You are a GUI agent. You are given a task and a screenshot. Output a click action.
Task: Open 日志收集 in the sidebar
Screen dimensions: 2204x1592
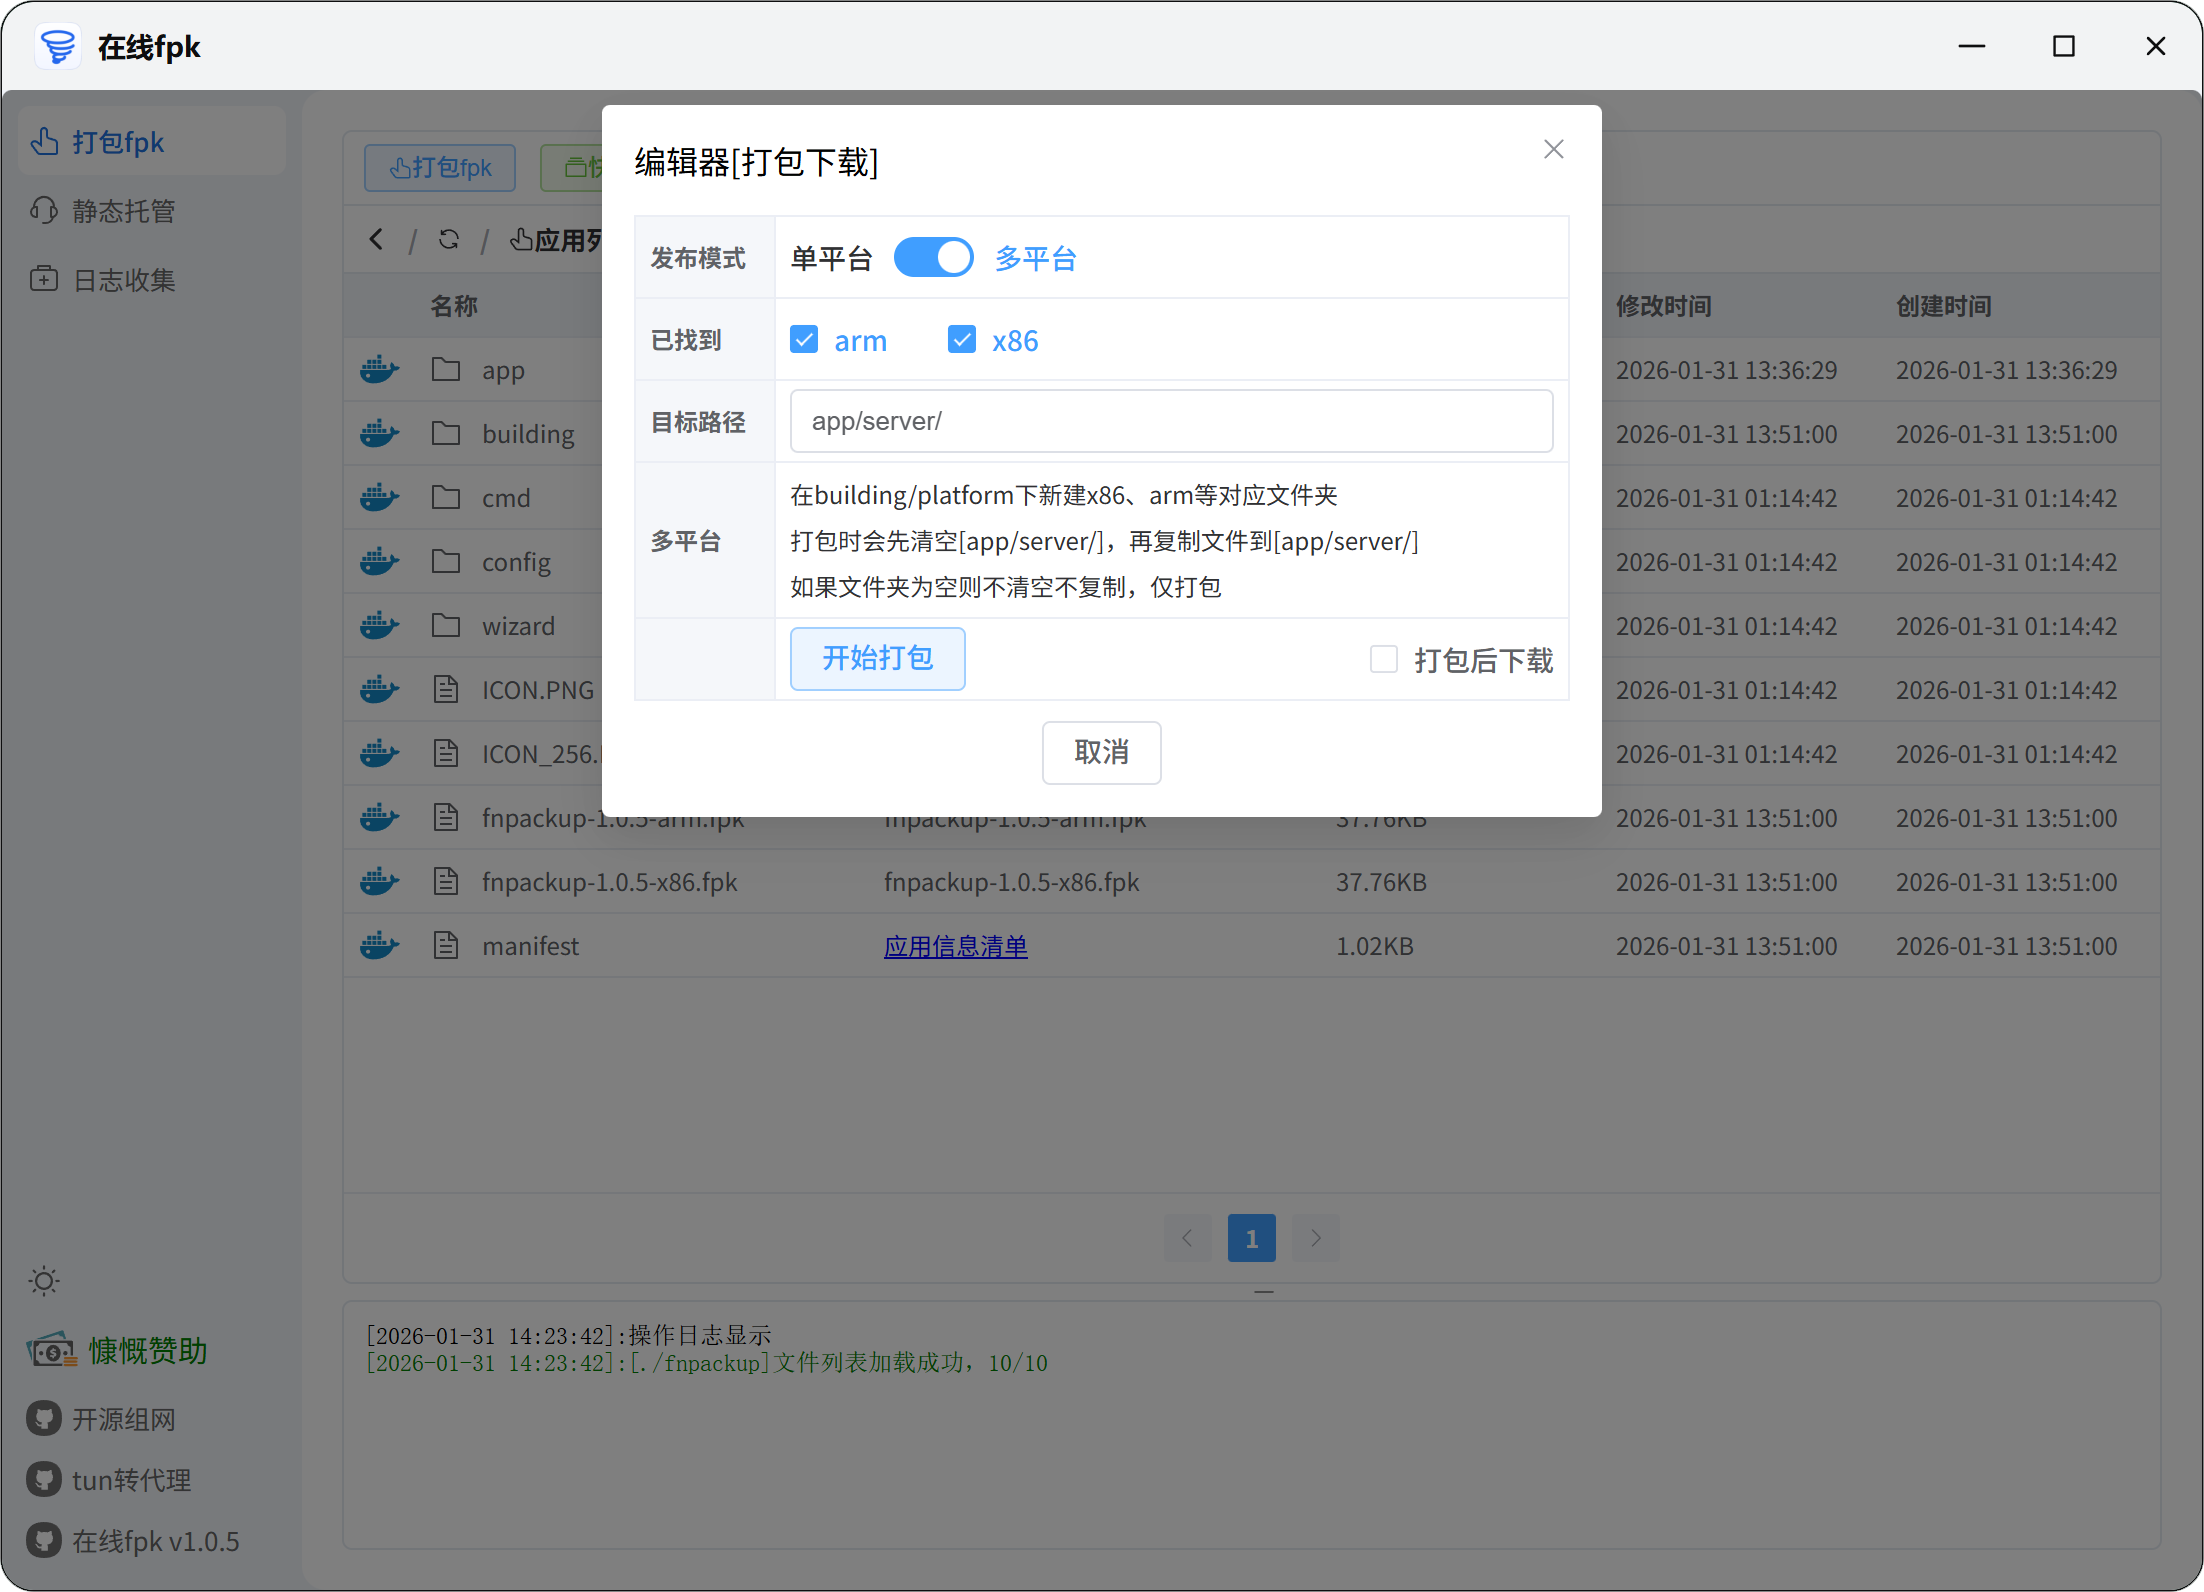tap(122, 280)
